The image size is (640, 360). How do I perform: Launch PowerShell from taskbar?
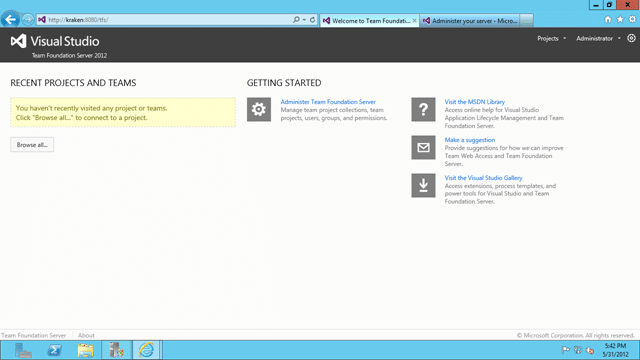click(x=54, y=350)
